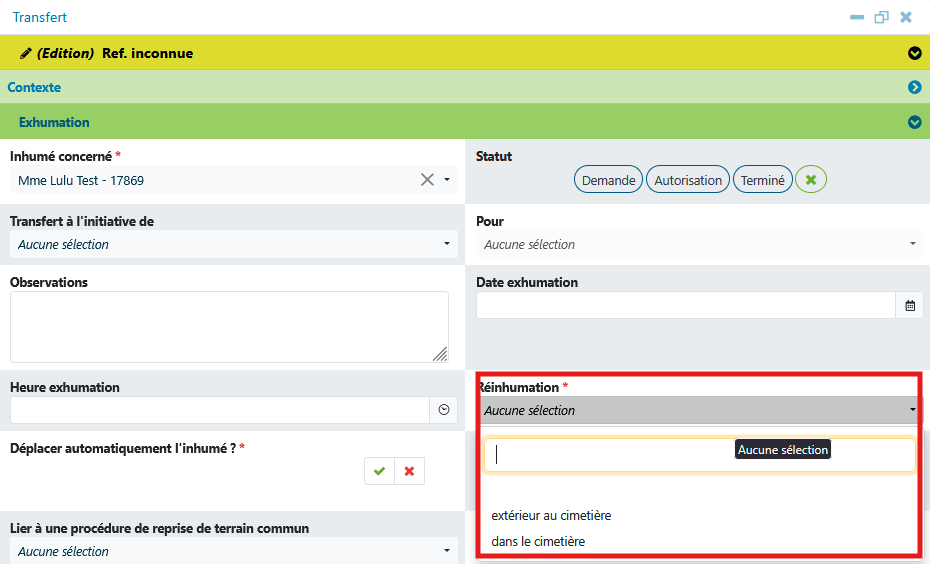Restore the Transfert window size
This screenshot has height=564, width=930.
pos(881,17)
